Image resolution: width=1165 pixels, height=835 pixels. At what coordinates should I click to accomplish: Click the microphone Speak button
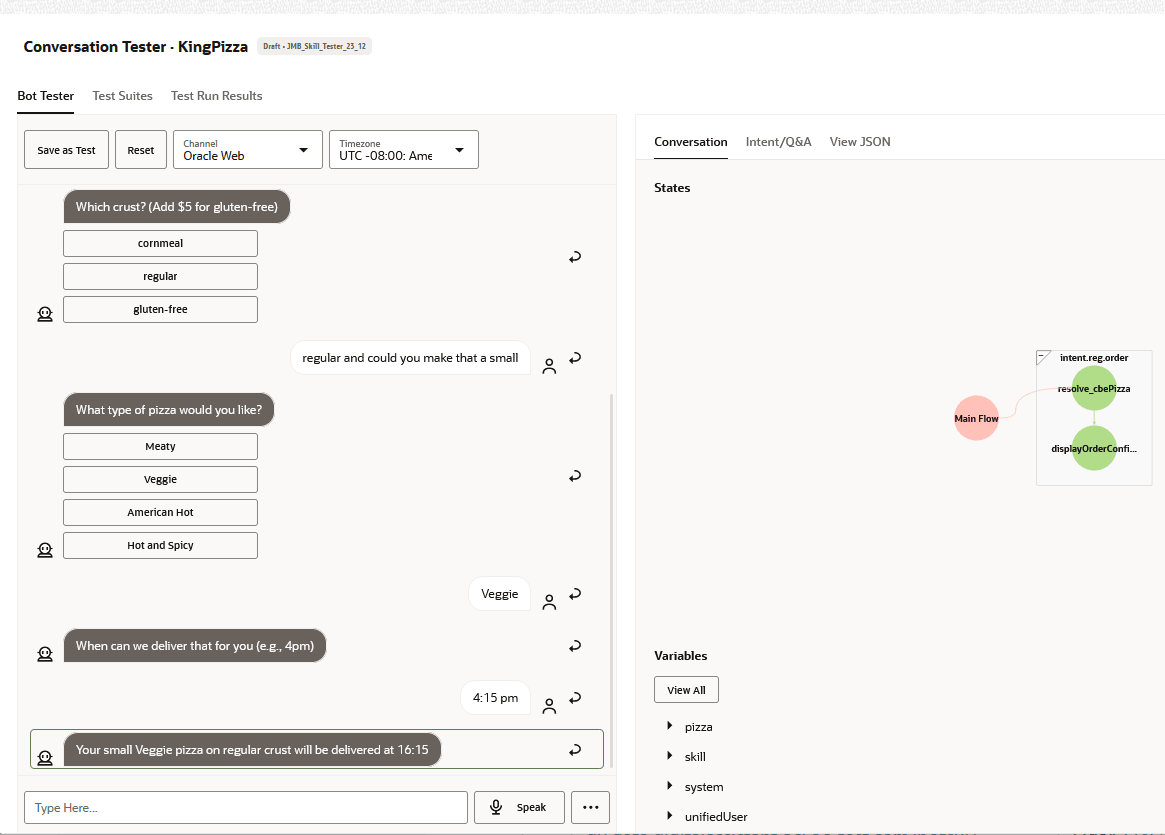pyautogui.click(x=519, y=808)
